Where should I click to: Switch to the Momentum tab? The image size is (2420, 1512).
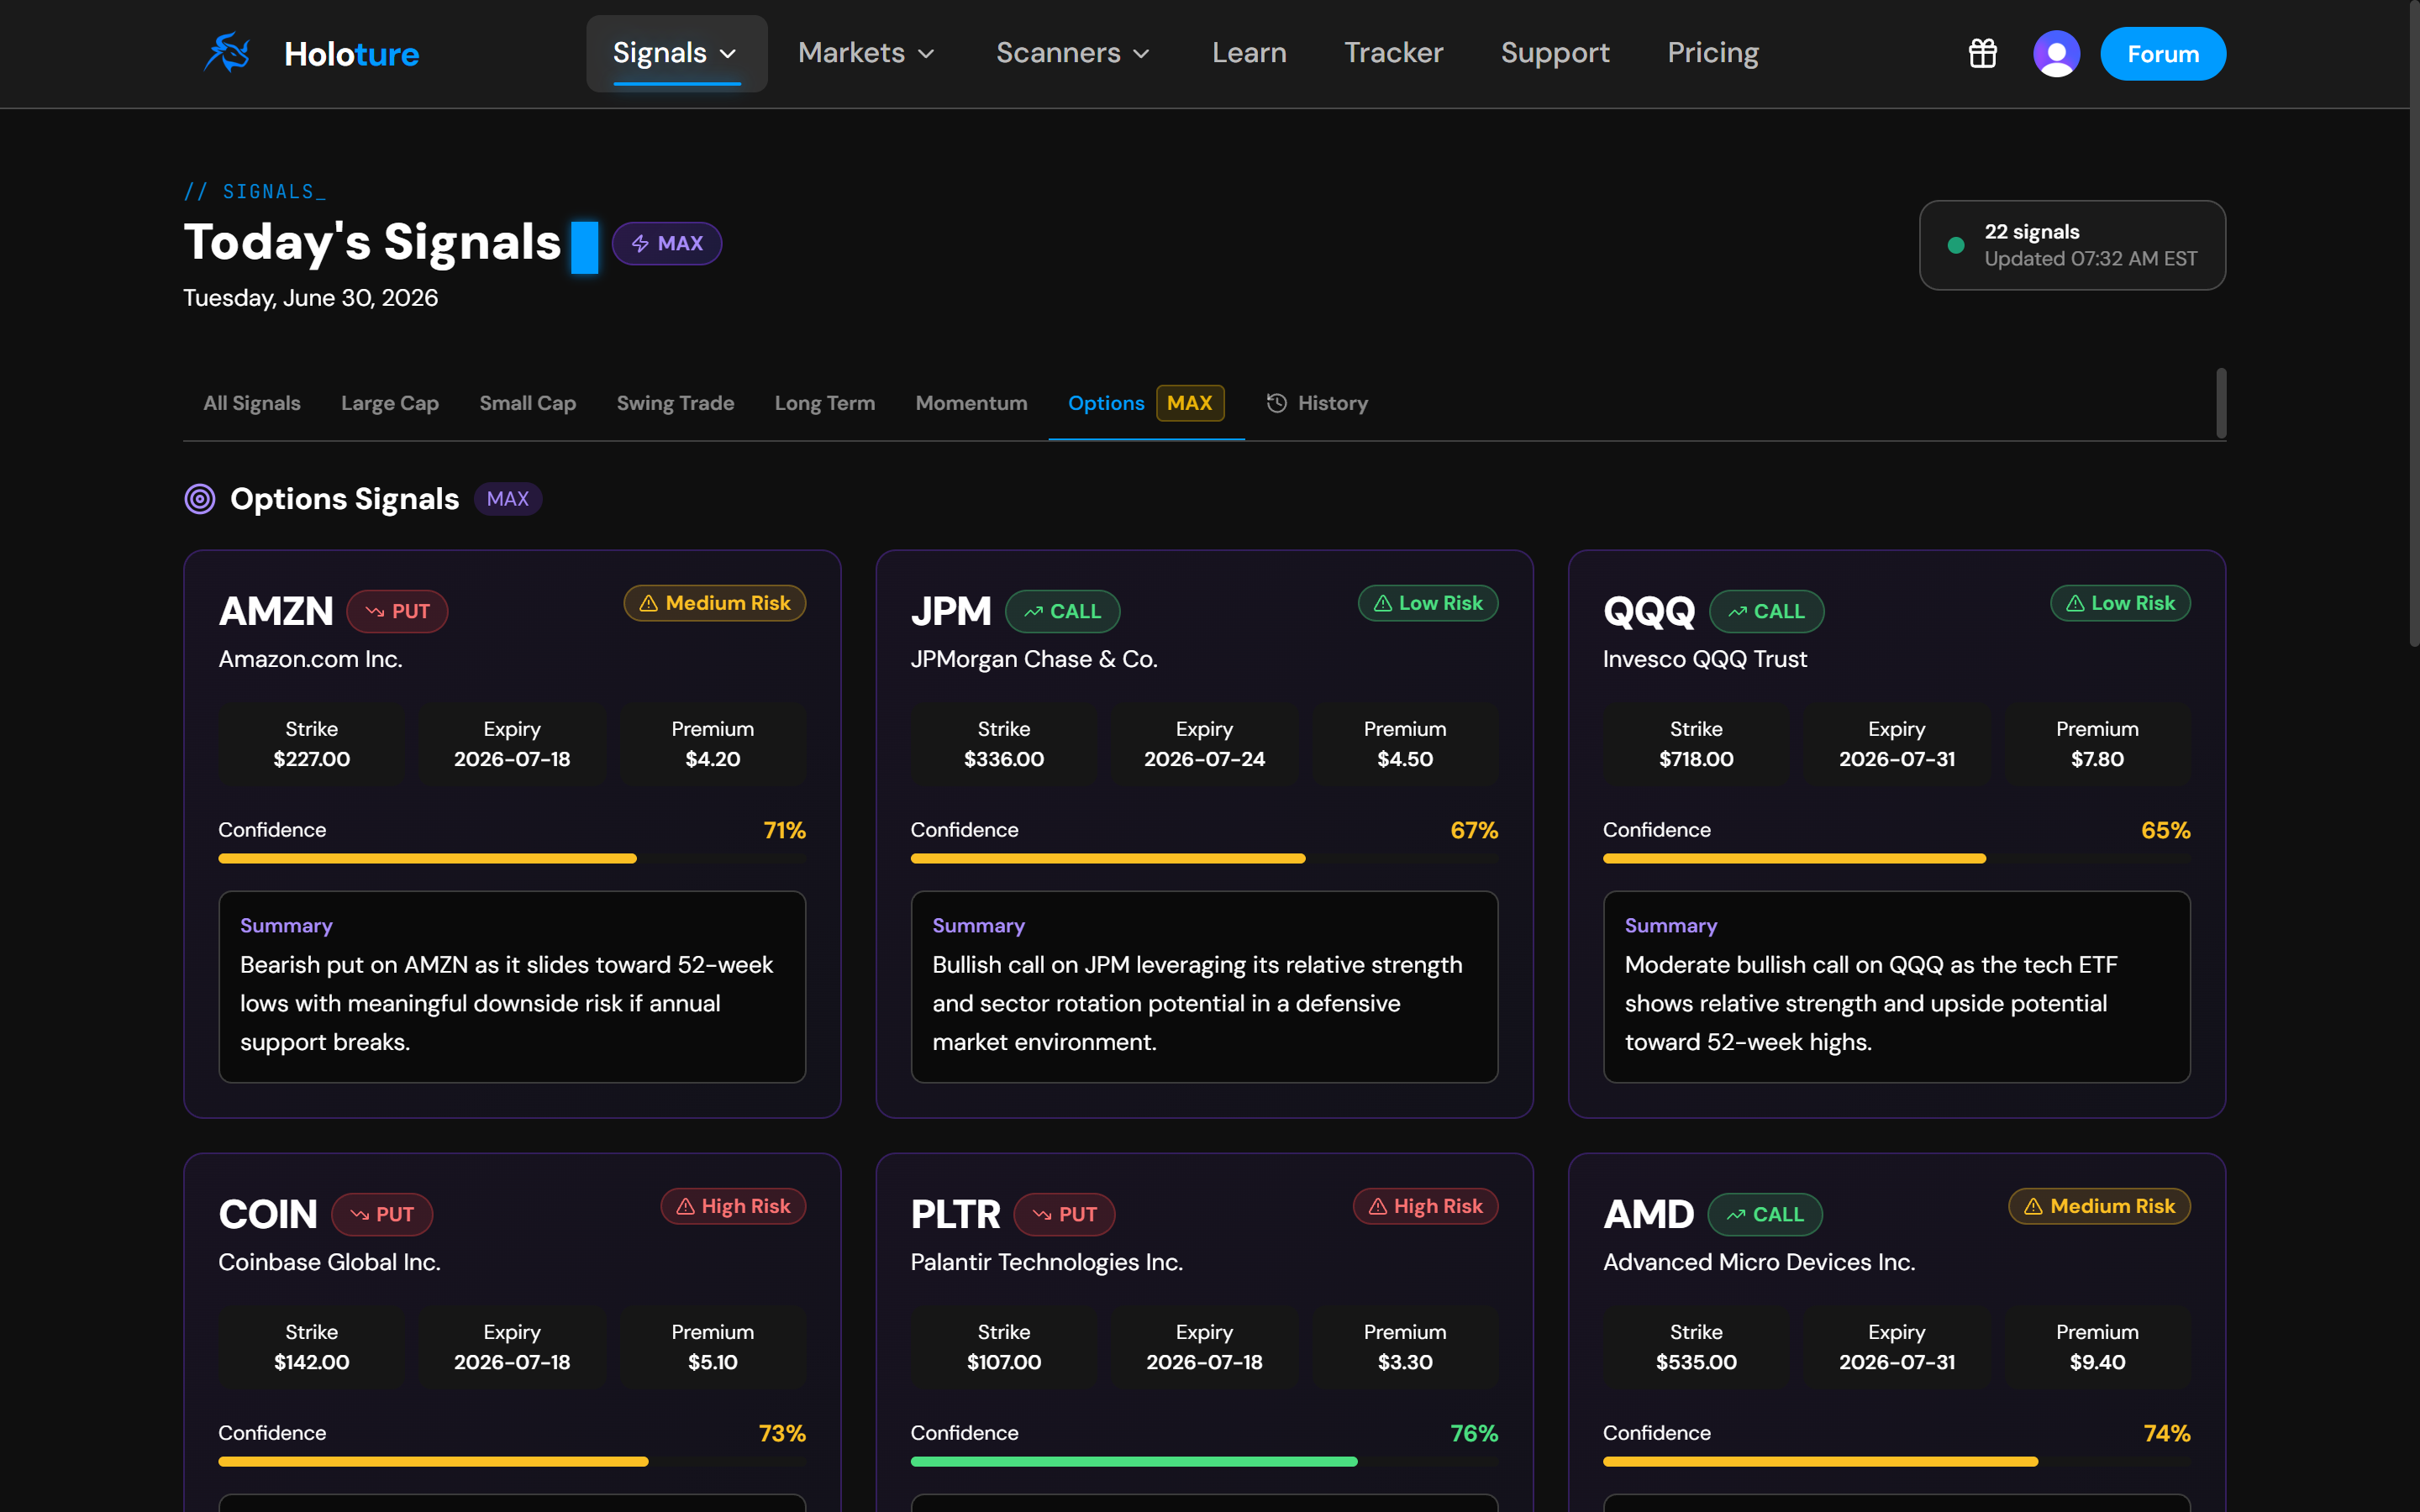tap(971, 403)
